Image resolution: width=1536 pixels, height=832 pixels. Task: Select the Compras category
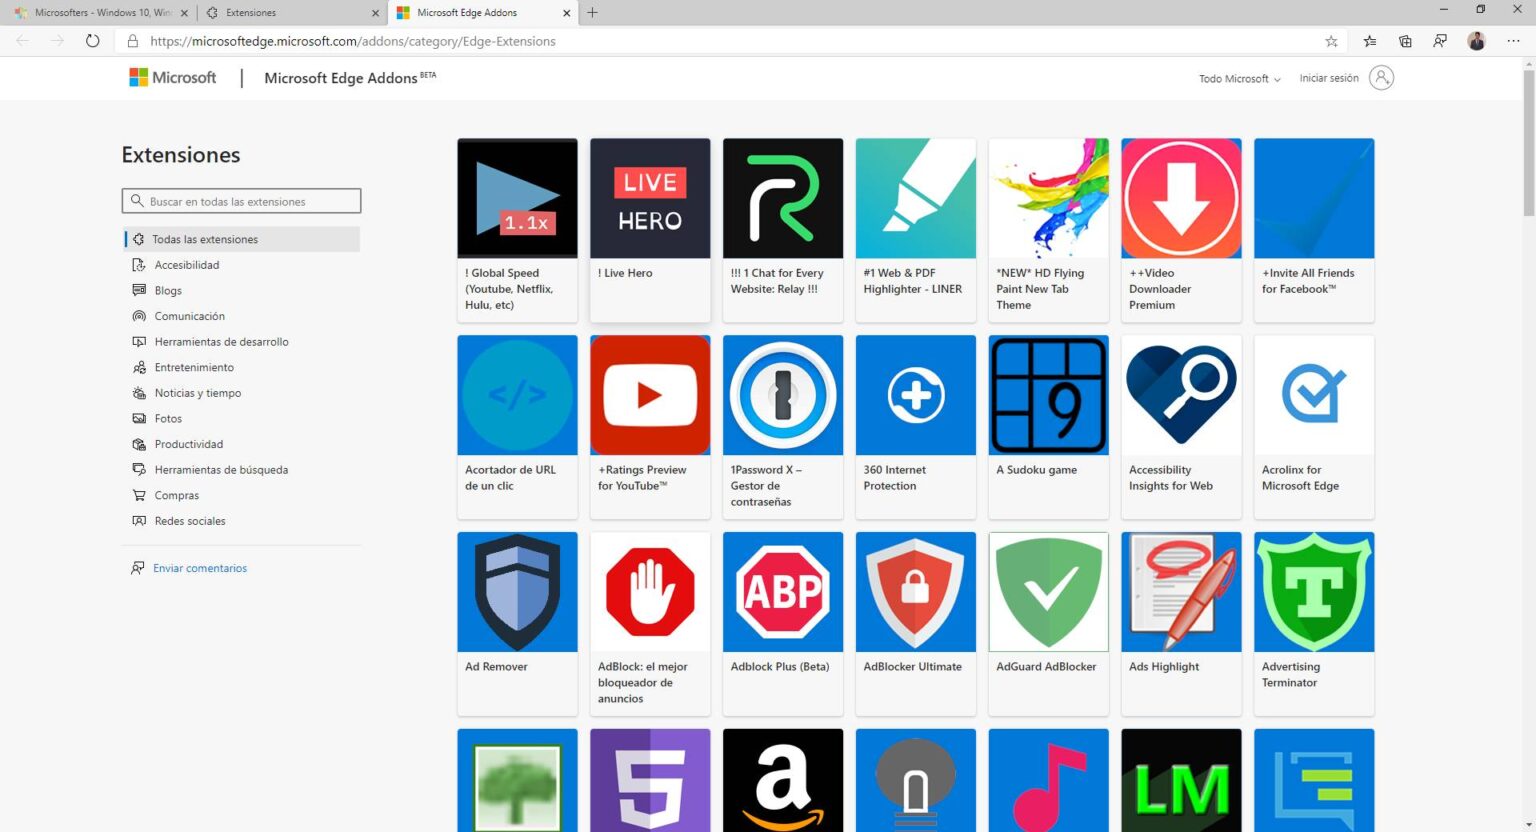[177, 495]
